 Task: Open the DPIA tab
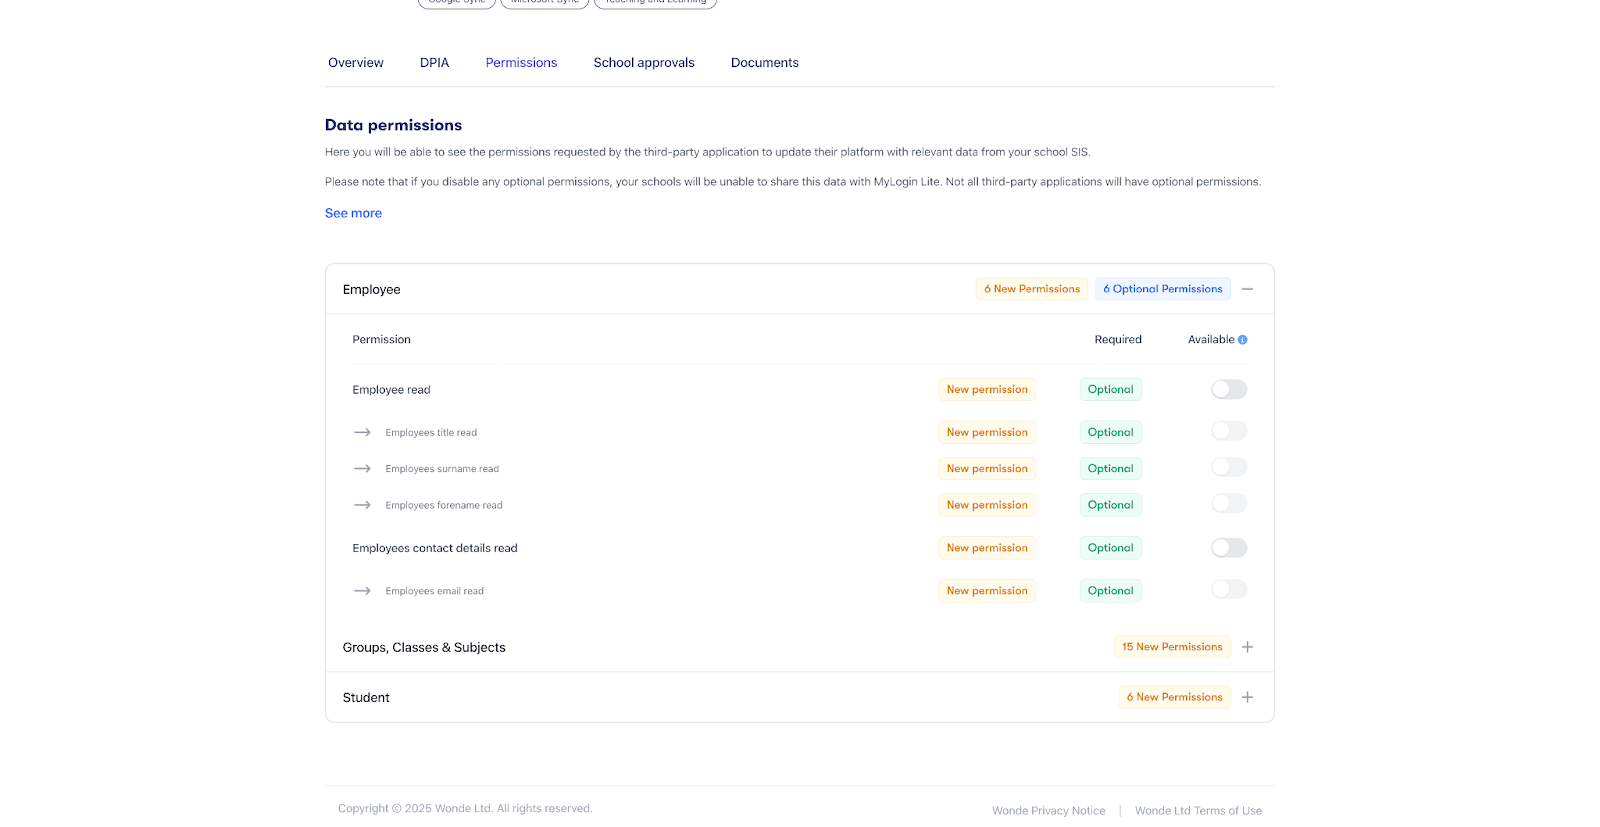pyautogui.click(x=434, y=63)
